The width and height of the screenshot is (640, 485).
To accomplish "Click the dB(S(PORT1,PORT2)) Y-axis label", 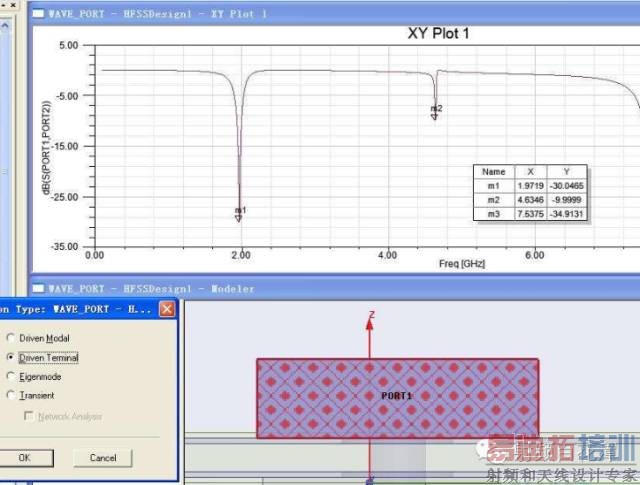I will [47, 147].
